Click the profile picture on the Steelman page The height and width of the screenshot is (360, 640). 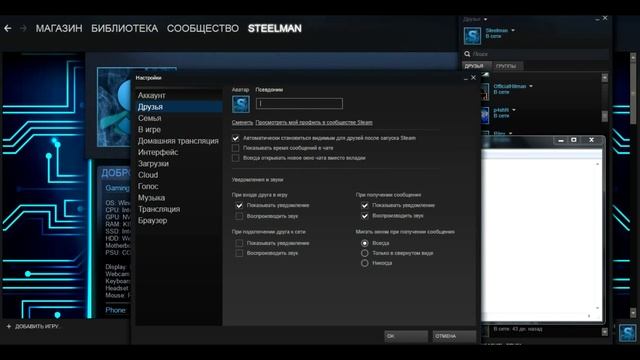[114, 107]
